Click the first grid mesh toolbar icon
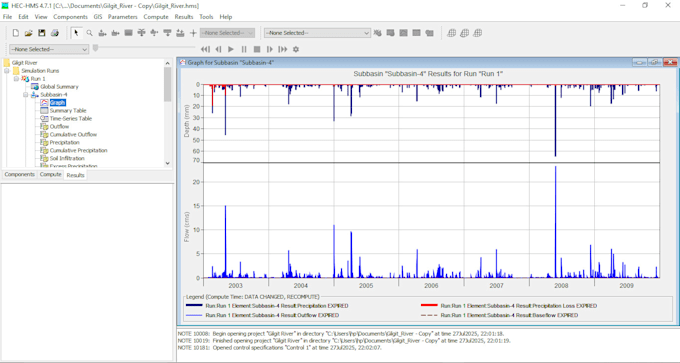The width and height of the screenshot is (680, 363). coord(451,33)
